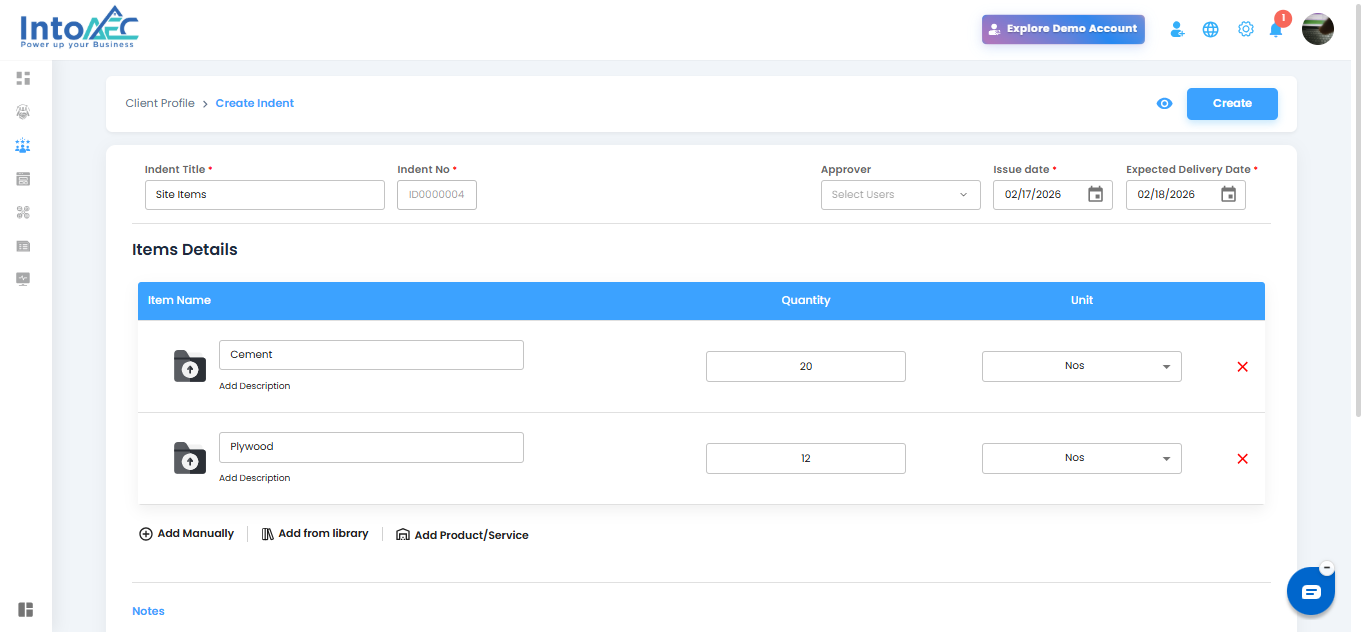The width and height of the screenshot is (1365, 632).
Task: Open the chat support bubble
Action: pos(1311,592)
